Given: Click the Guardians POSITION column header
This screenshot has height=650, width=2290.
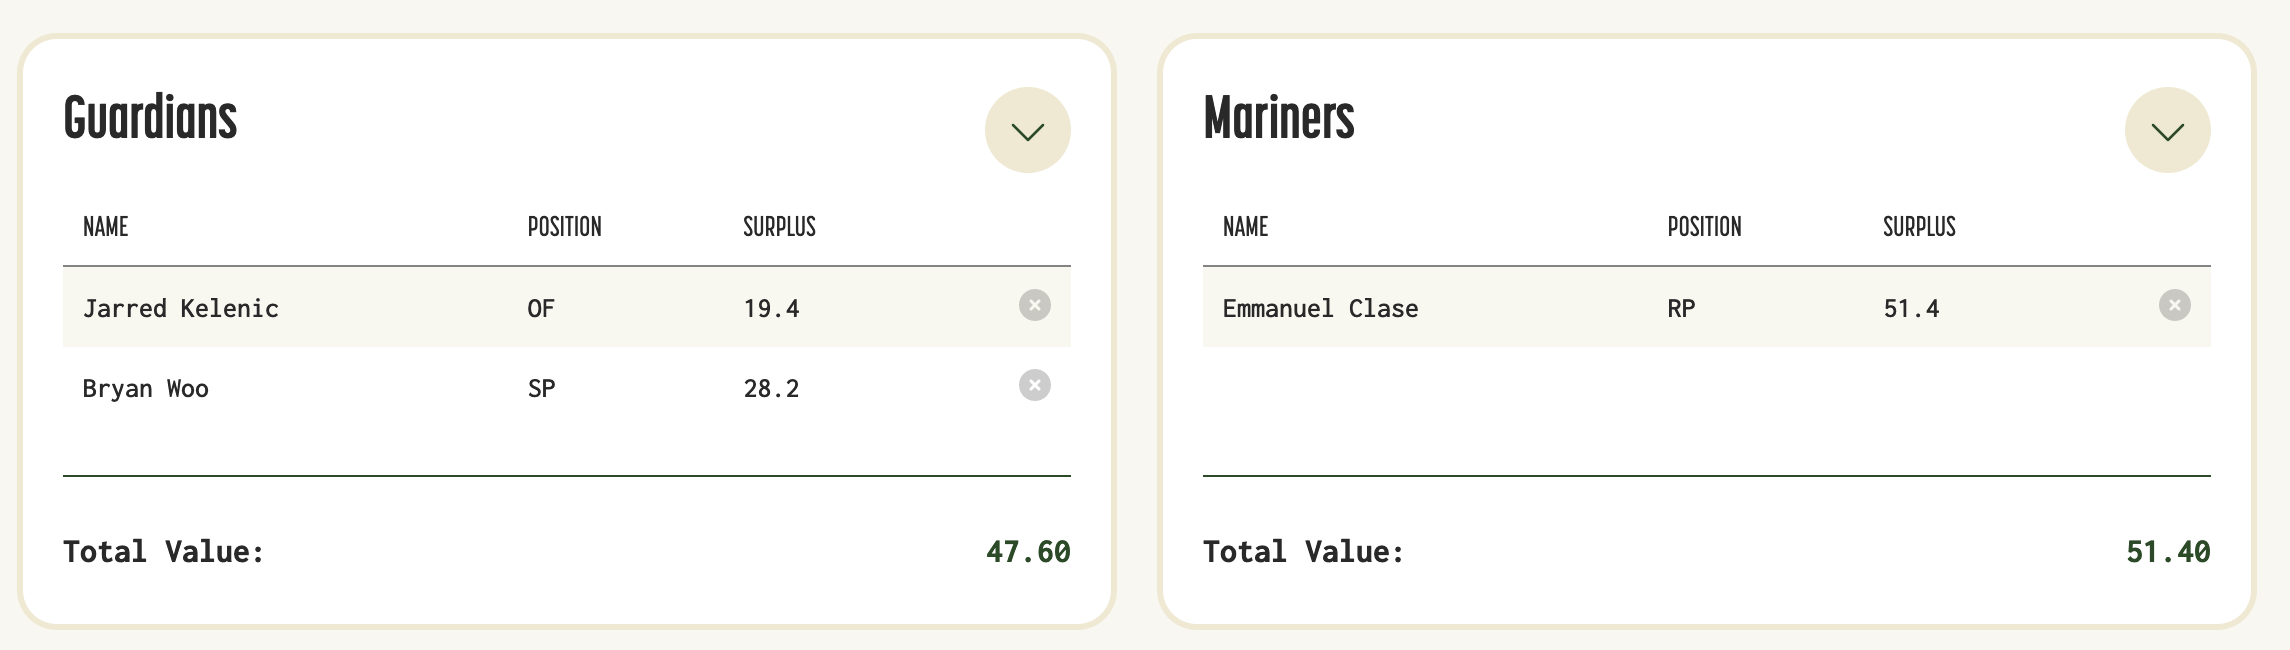Looking at the screenshot, I should tap(564, 227).
